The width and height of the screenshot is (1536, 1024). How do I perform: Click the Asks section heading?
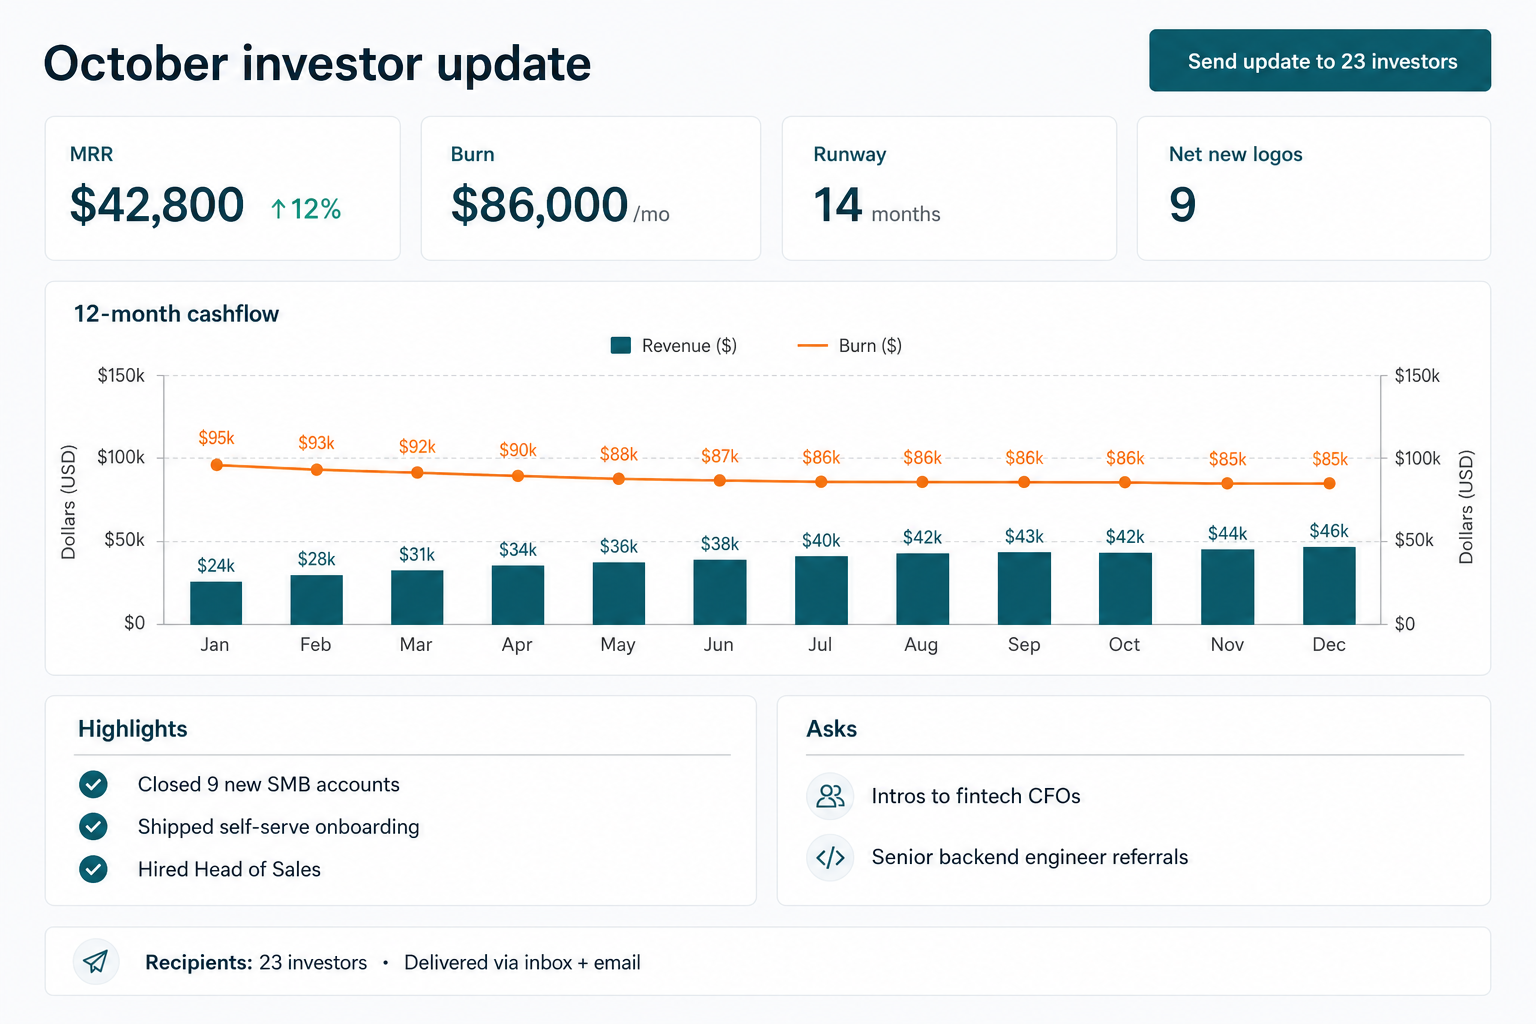point(832,729)
